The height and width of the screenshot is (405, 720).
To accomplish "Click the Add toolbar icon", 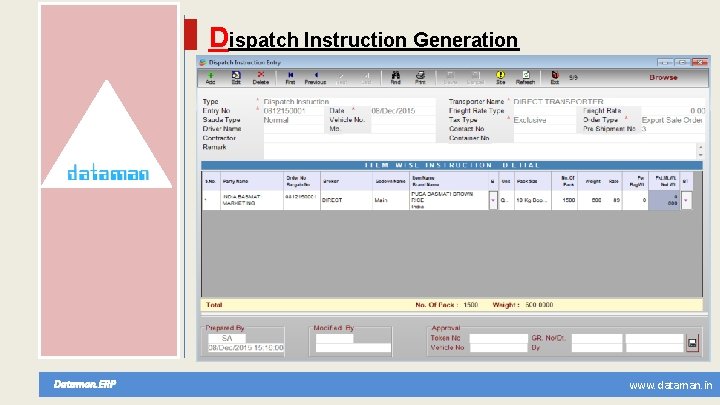I will coord(210,78).
